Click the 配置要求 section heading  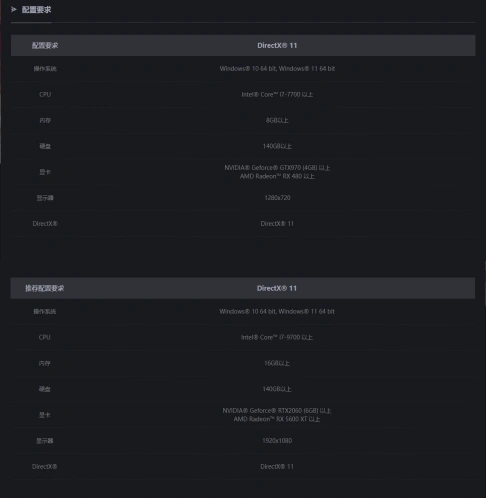coord(36,10)
